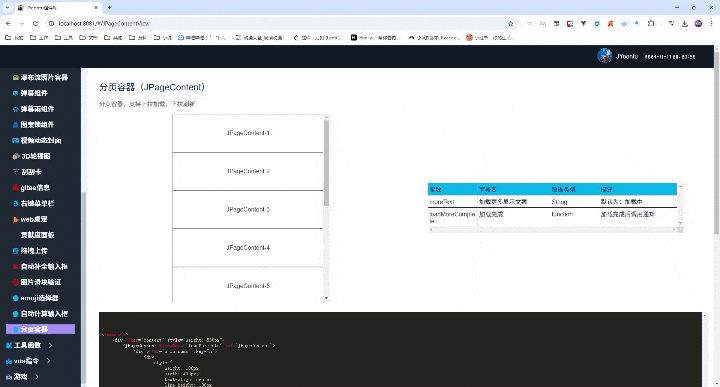This screenshot has height=387, width=720.
Task: Click the String type cell
Action: tap(574, 202)
